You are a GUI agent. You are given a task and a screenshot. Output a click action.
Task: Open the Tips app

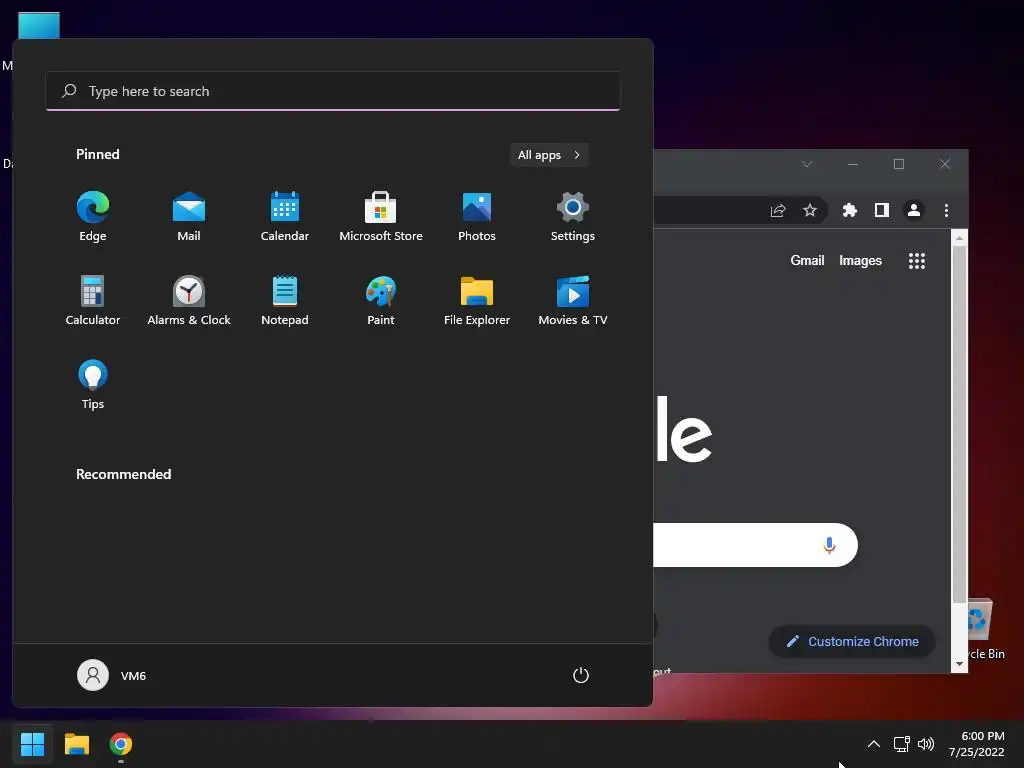[x=93, y=385]
